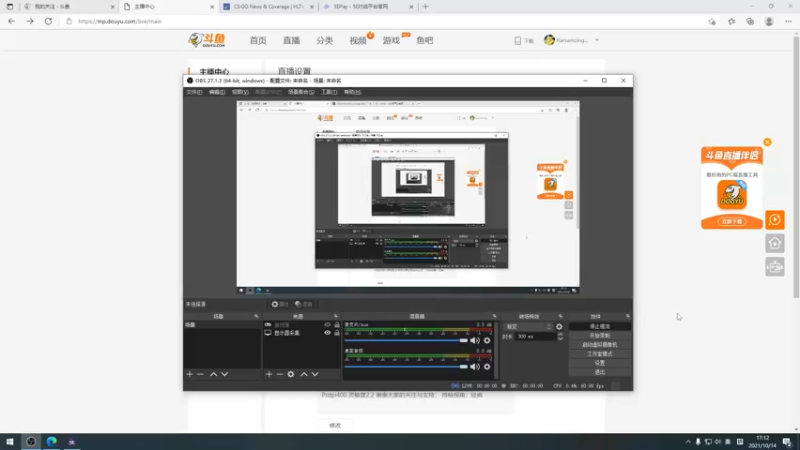Adjust transition duration stepper arrows
Viewport: 800px width, 450px height.
point(560,336)
